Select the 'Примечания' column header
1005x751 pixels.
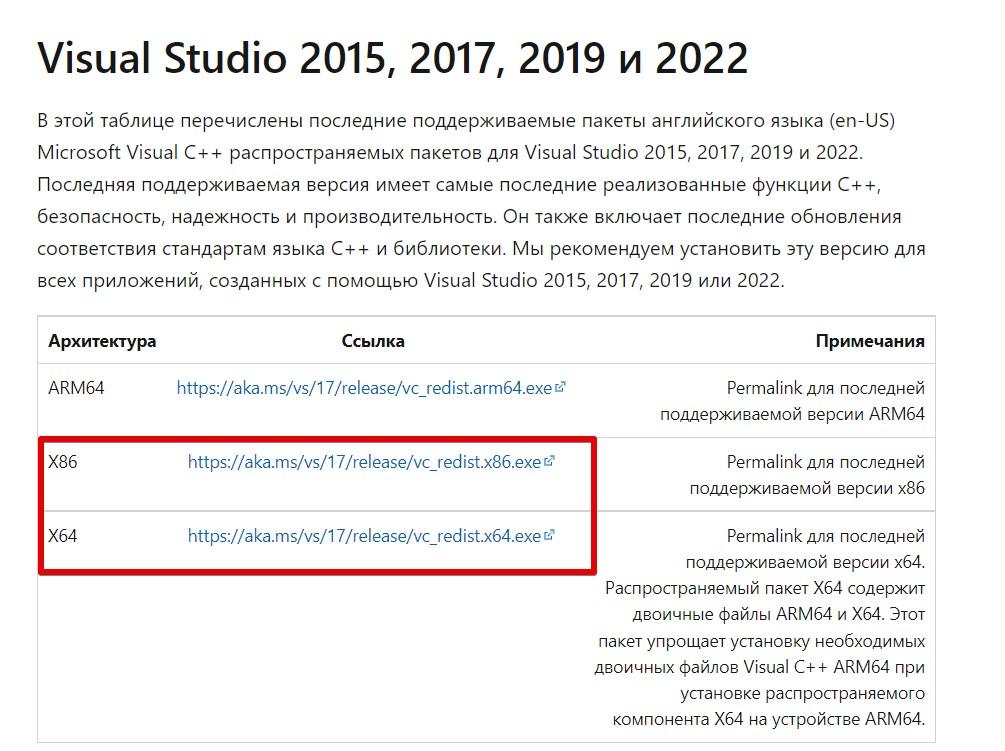pyautogui.click(x=870, y=341)
